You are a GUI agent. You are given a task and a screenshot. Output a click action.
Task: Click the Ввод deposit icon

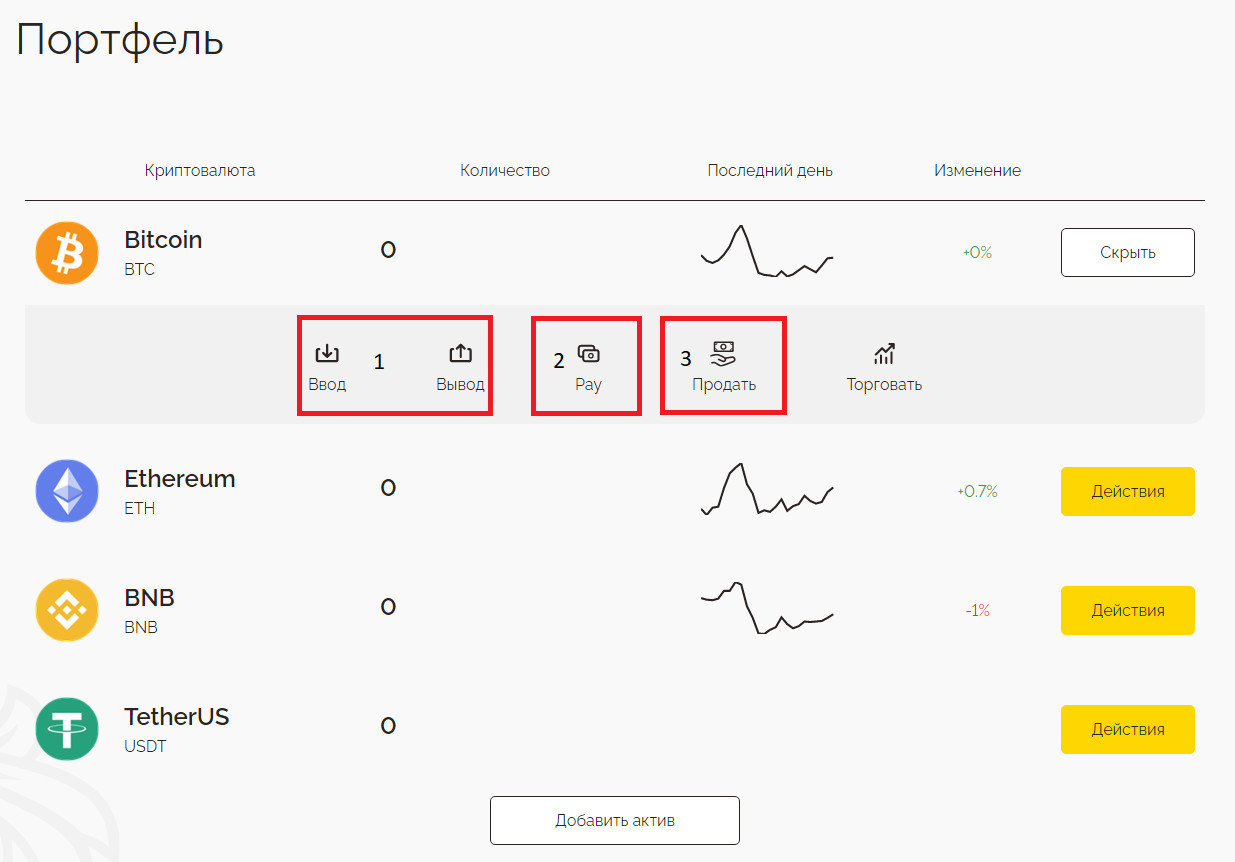point(327,353)
